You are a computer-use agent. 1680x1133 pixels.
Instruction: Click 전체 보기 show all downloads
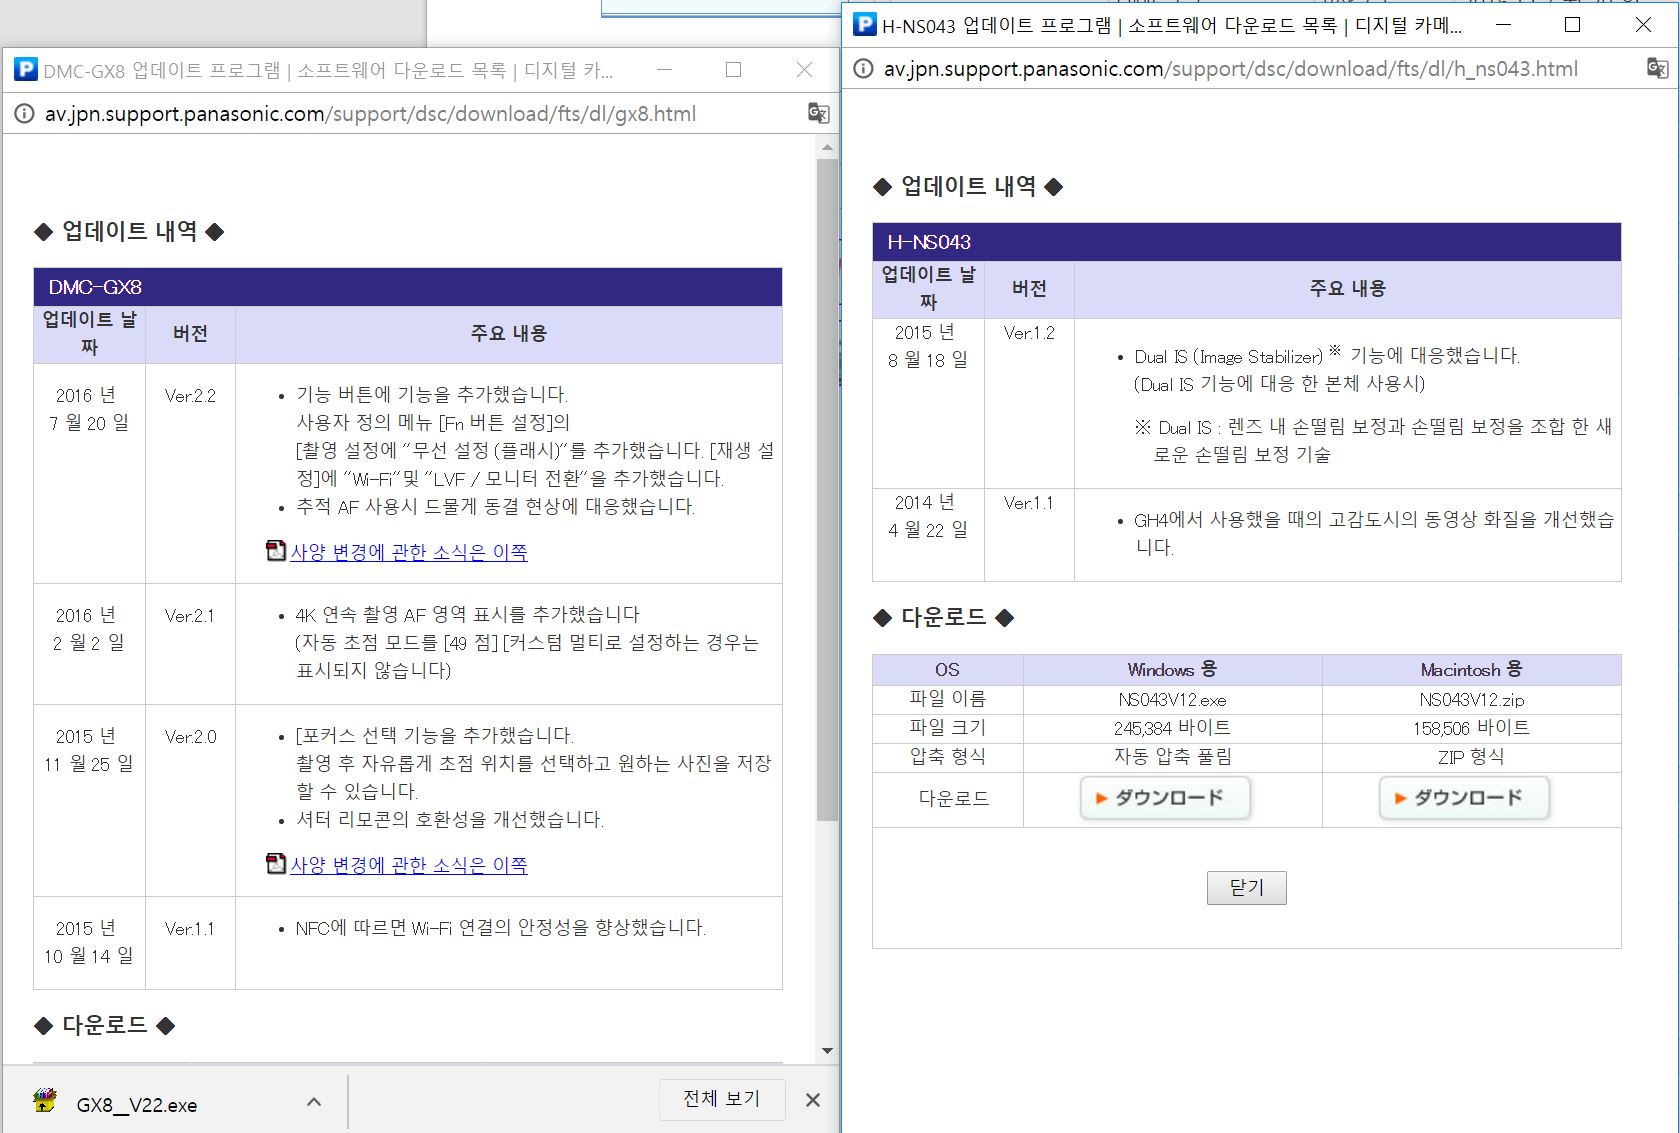pos(721,1099)
